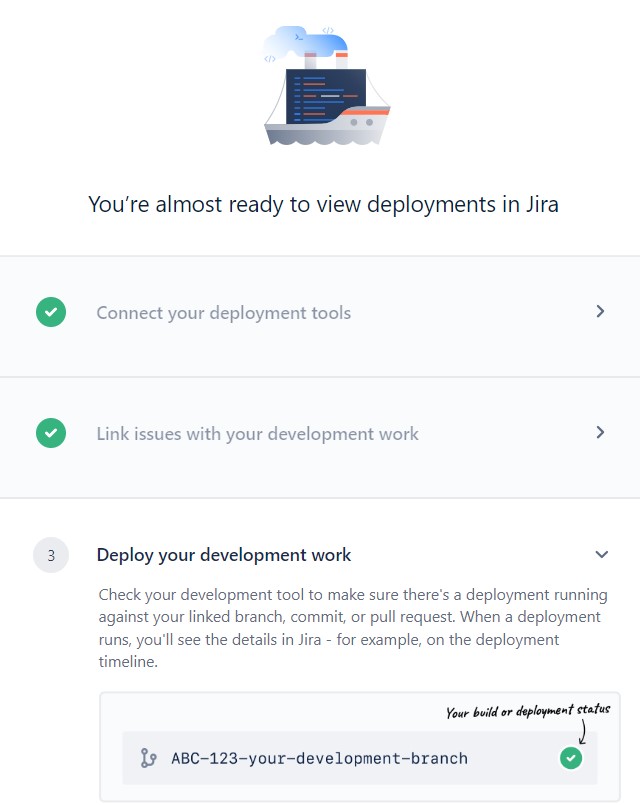This screenshot has height=805, width=640.
Task: Expand the Link issues with your development work chevron
Action: point(600,432)
